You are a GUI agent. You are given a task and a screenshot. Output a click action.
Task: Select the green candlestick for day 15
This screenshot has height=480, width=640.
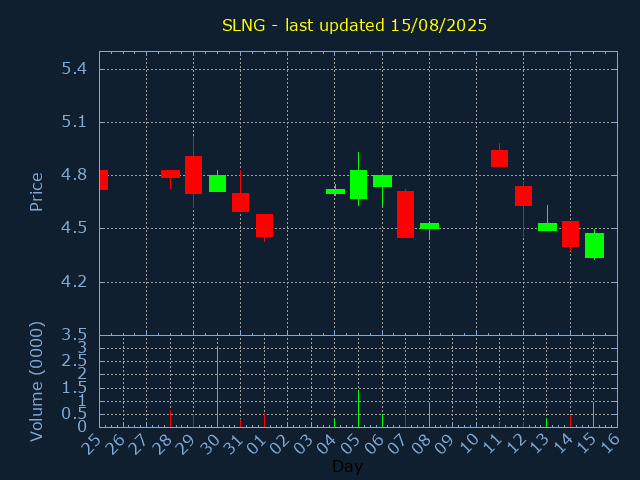[x=594, y=245]
